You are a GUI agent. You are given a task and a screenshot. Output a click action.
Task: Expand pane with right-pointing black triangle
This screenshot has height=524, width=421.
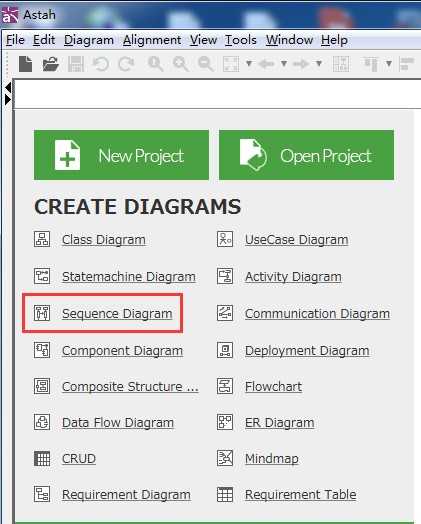pos(8,99)
